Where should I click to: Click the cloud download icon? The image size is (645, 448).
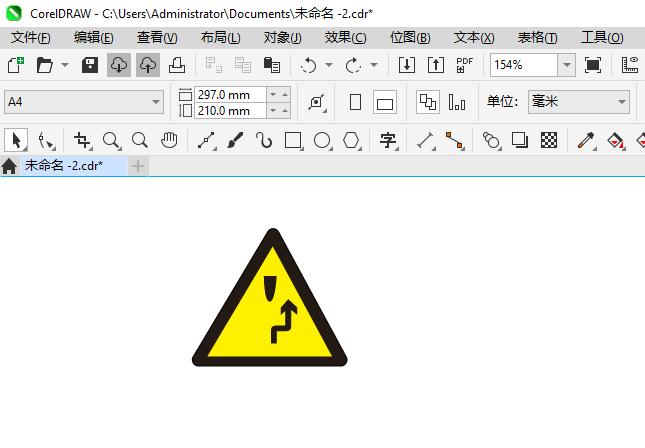tap(119, 65)
